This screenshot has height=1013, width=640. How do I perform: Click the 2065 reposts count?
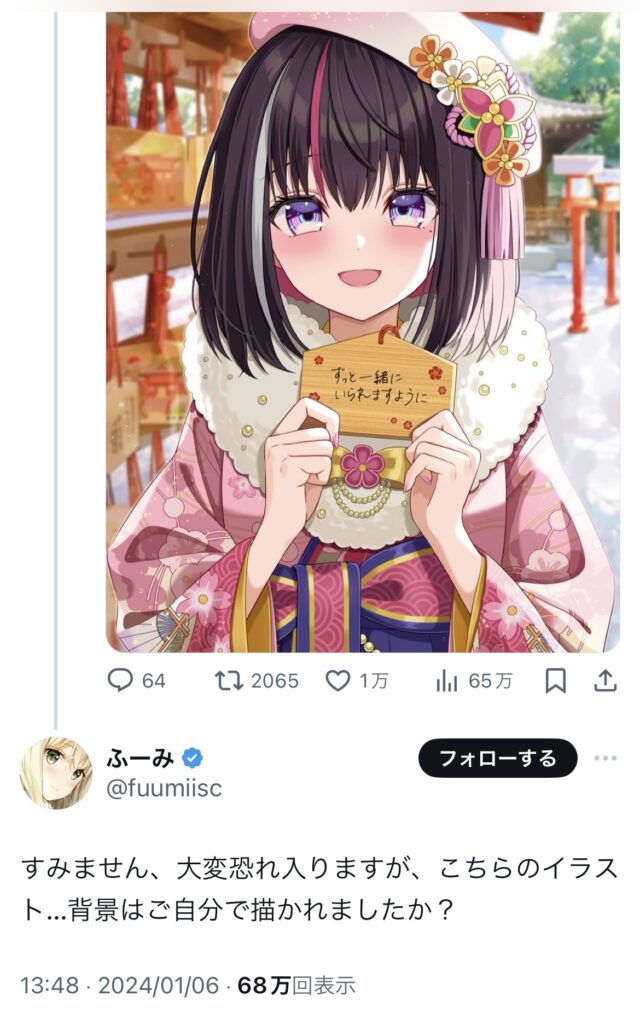[274, 681]
